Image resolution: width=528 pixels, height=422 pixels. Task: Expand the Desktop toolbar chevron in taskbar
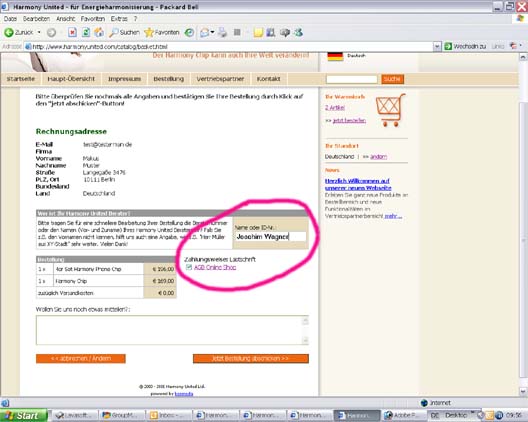coord(472,413)
